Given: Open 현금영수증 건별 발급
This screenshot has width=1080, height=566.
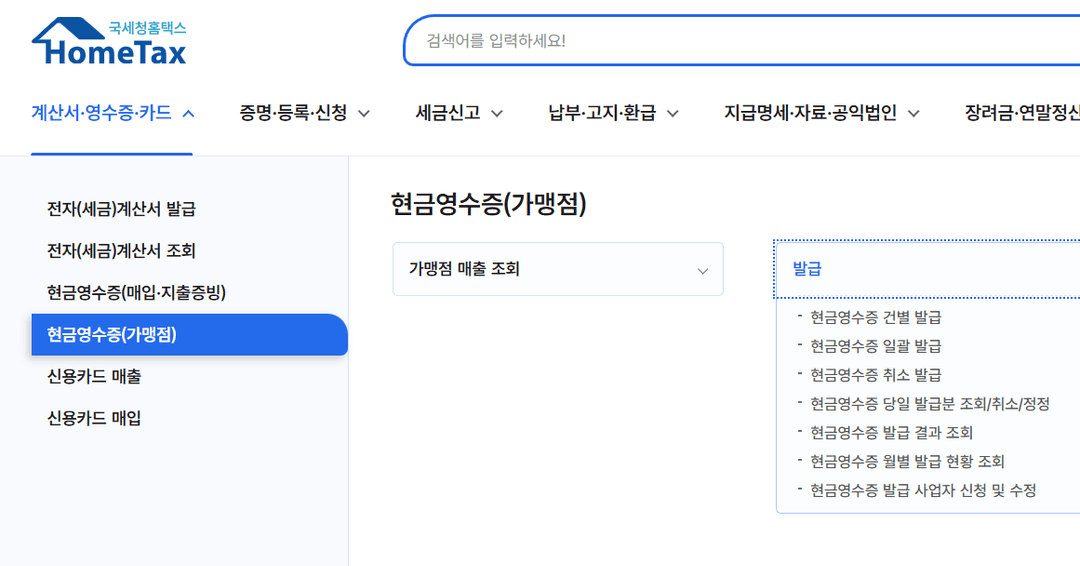Looking at the screenshot, I should pos(875,317).
